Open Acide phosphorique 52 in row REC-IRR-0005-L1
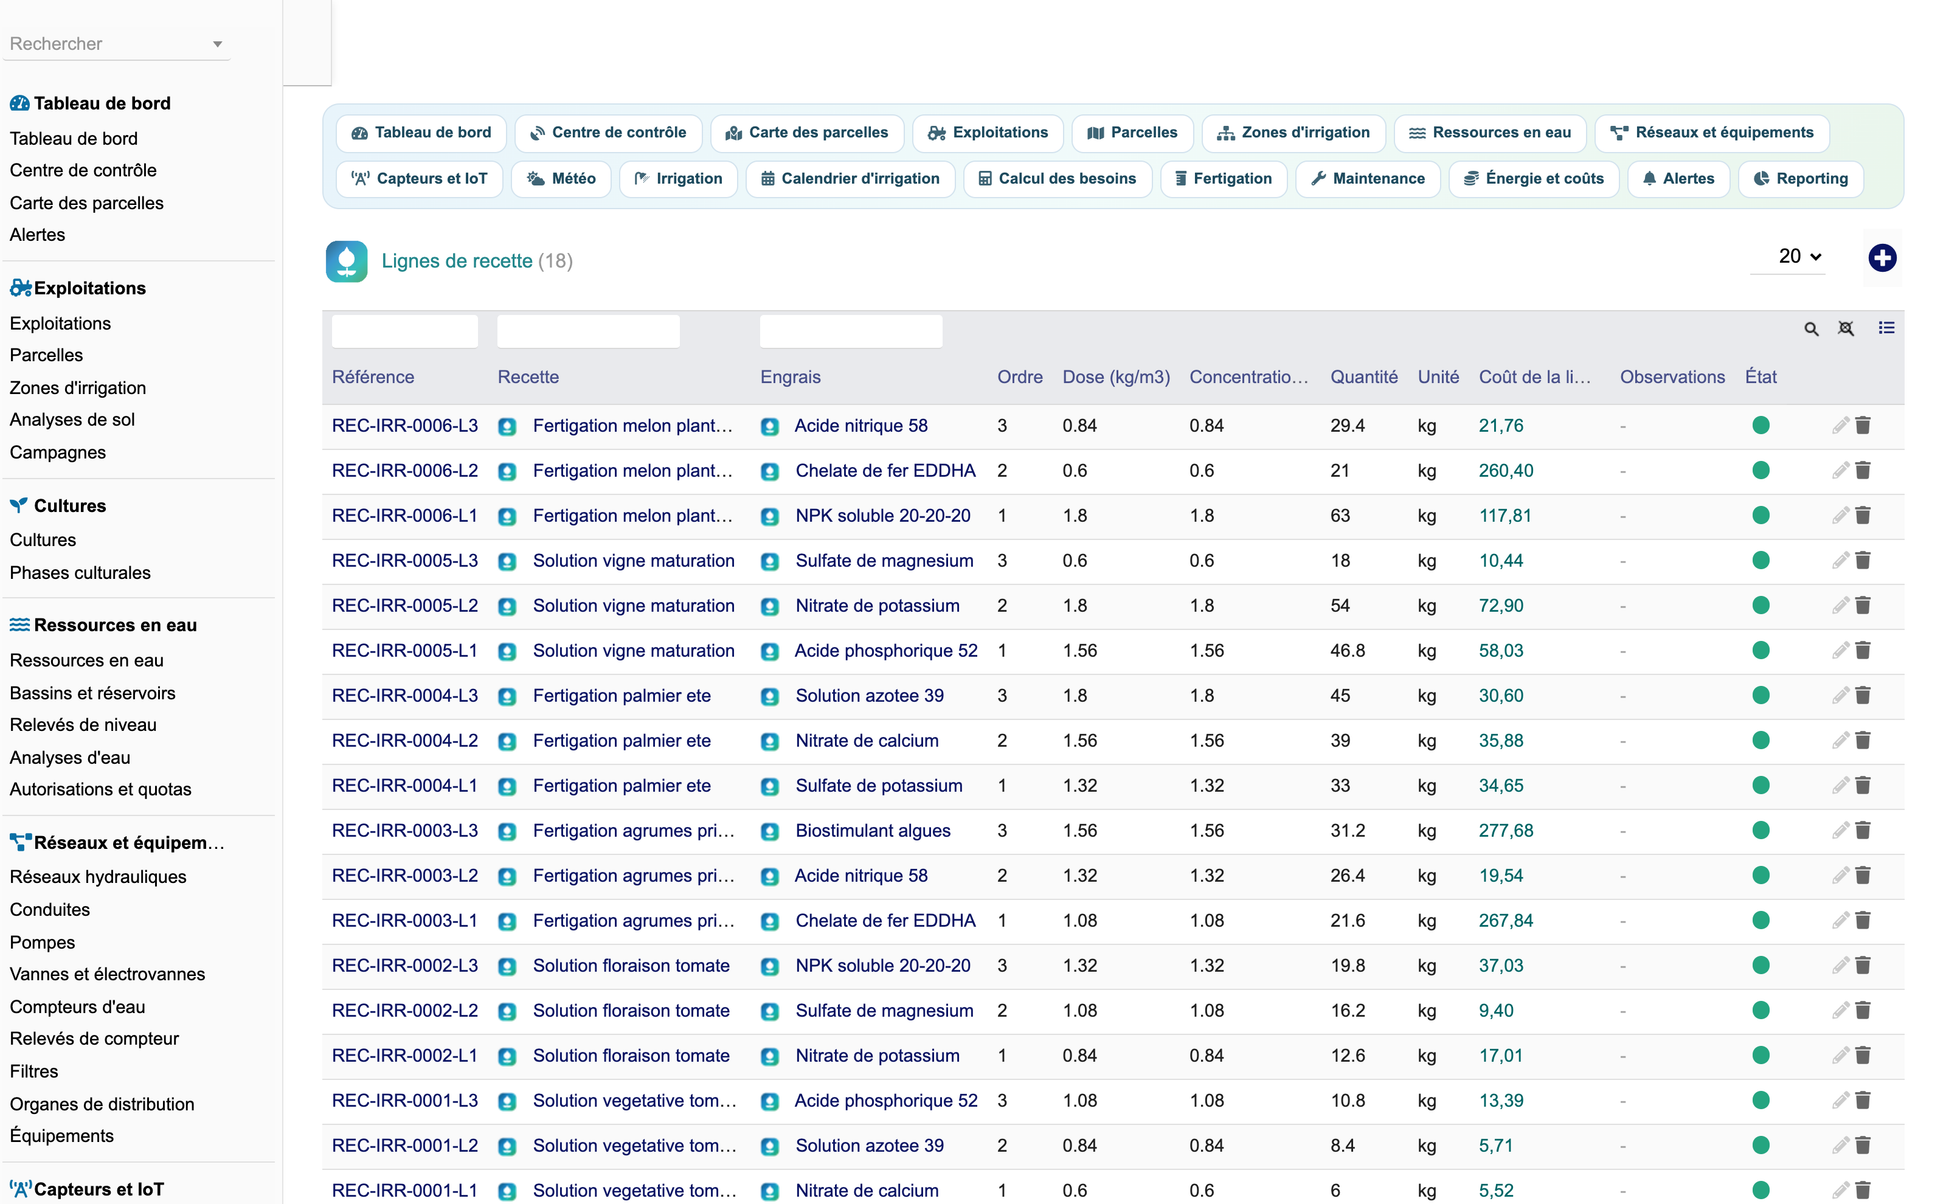This screenshot has height=1204, width=1946. [x=886, y=651]
